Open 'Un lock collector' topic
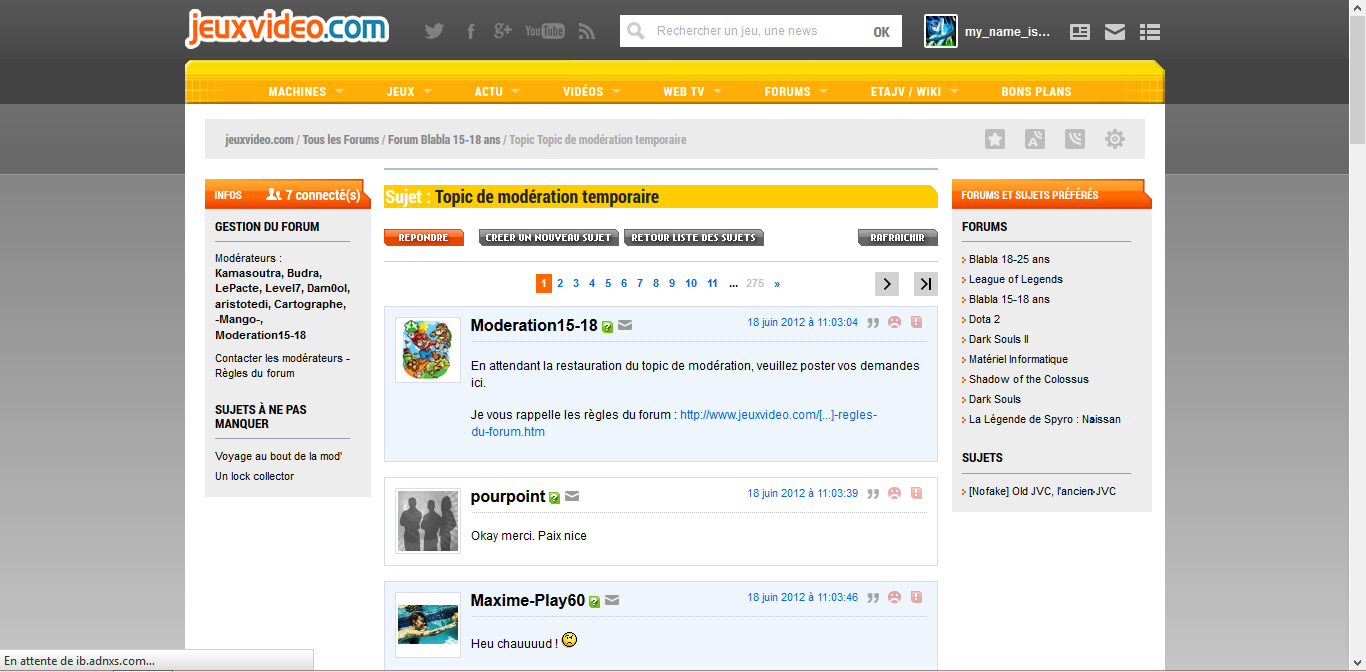Image resolution: width=1366 pixels, height=672 pixels. tap(255, 476)
